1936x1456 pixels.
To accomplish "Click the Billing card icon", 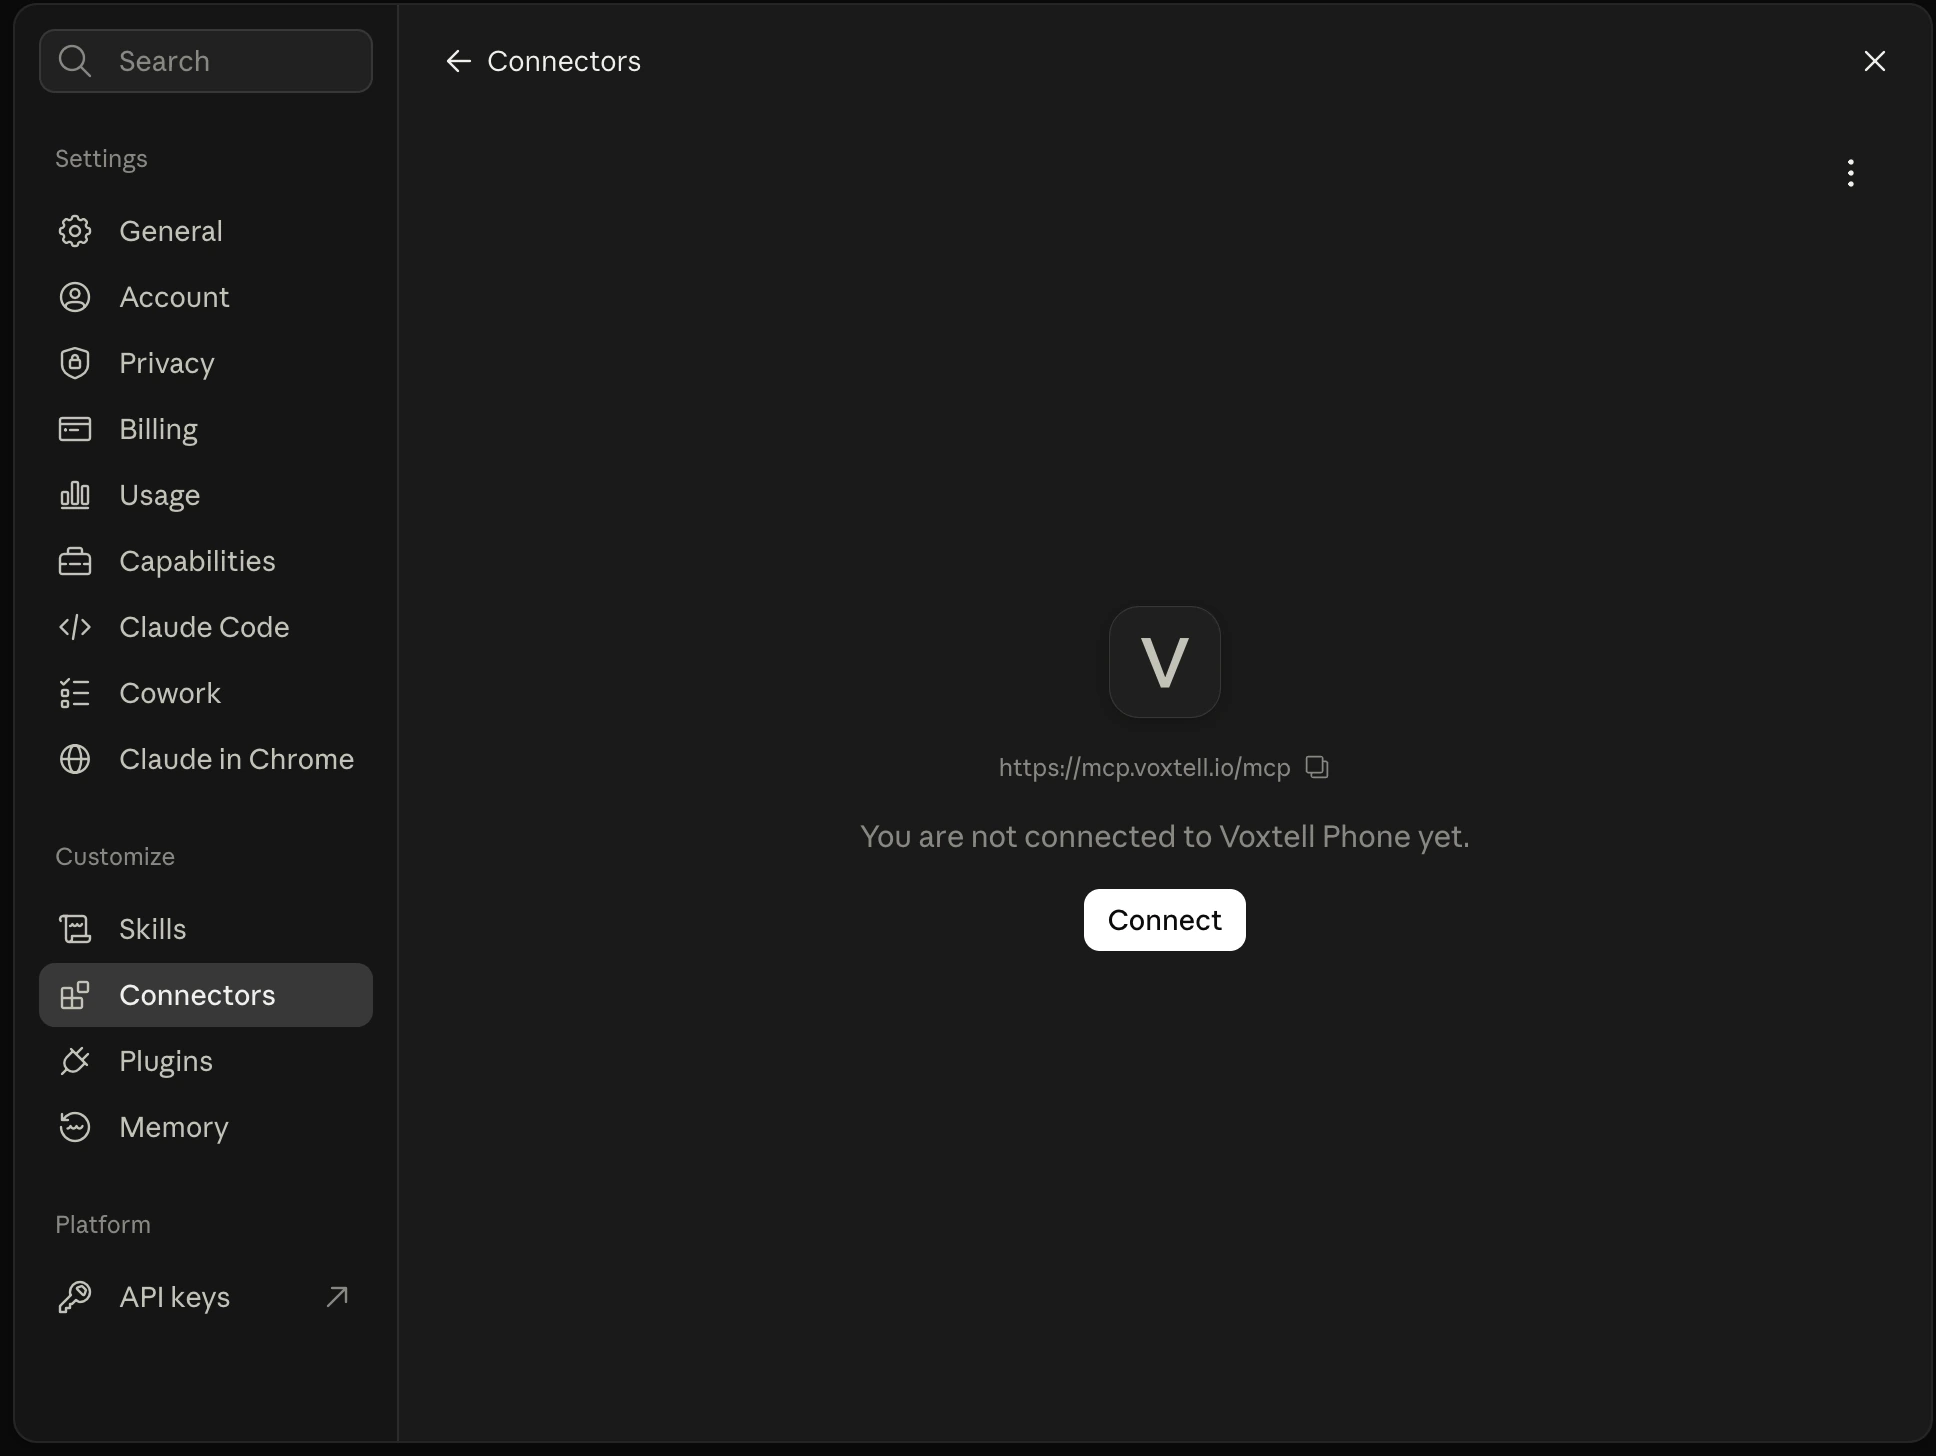I will point(75,429).
